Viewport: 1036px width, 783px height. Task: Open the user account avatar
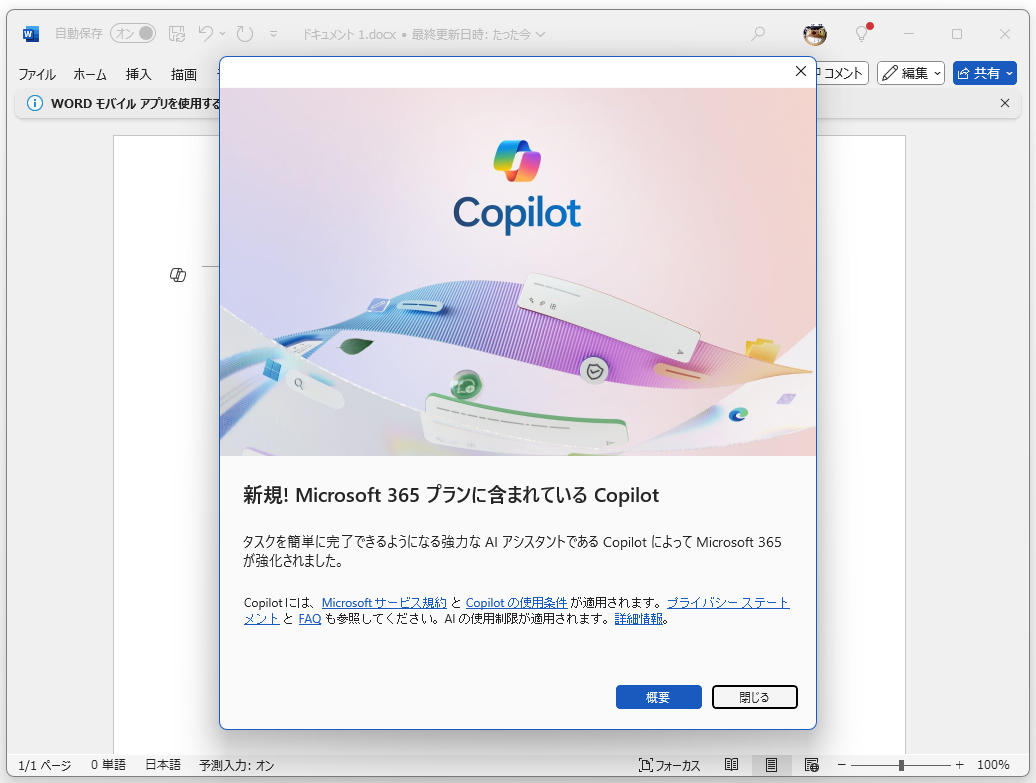click(x=814, y=33)
